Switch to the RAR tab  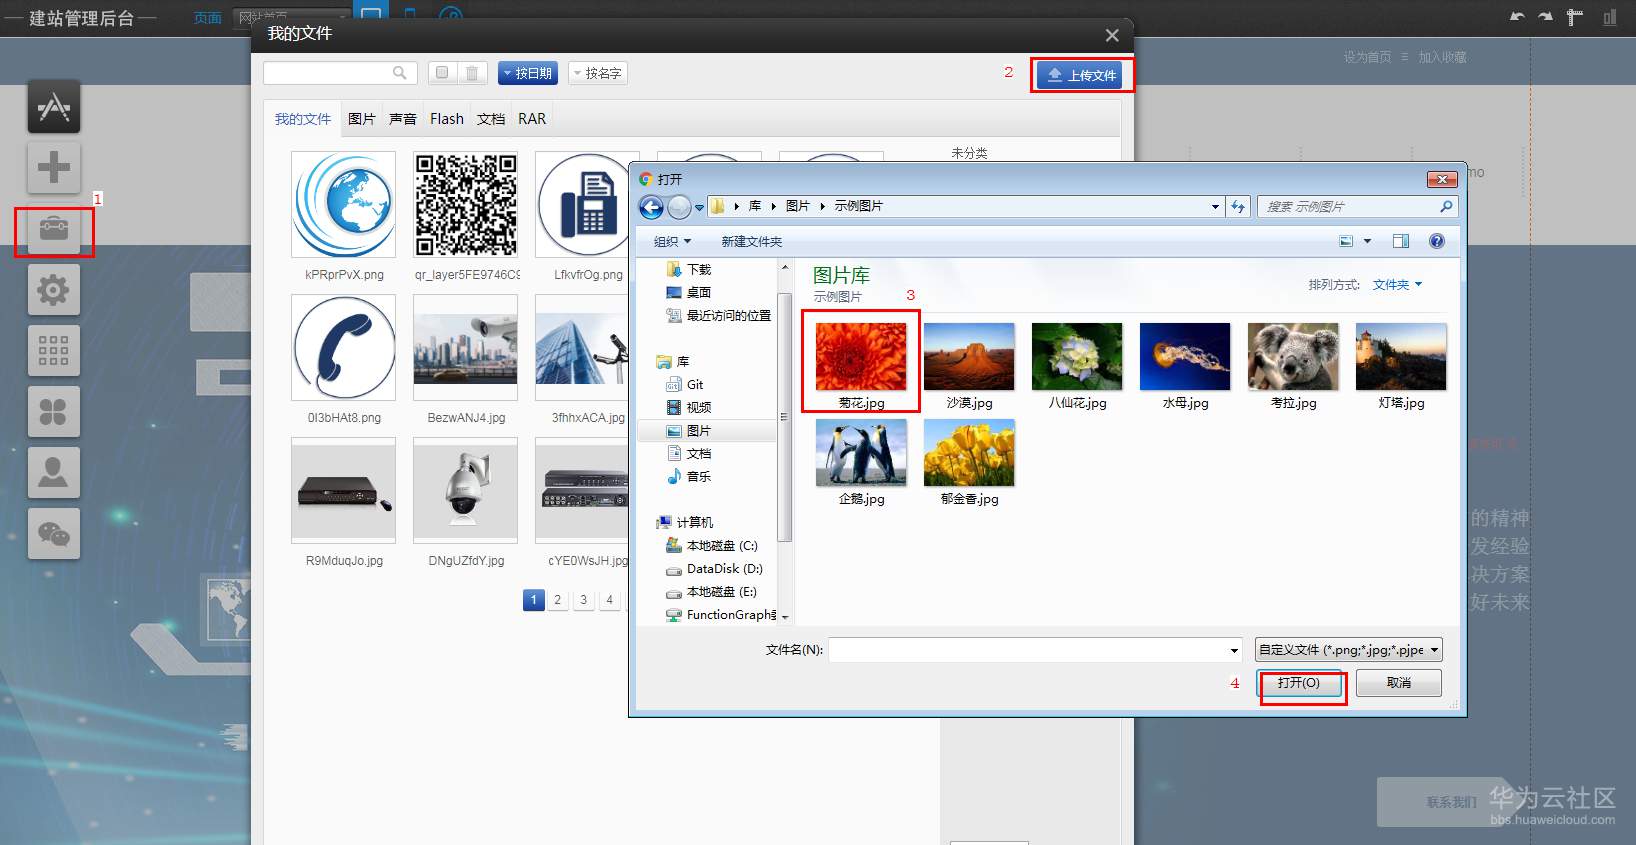tap(532, 119)
